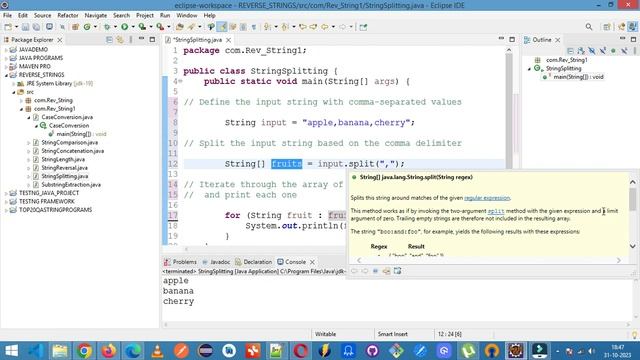Click the Javadoc tooltip vertical scrollbar
This screenshot has width=640, height=360.
point(633,200)
